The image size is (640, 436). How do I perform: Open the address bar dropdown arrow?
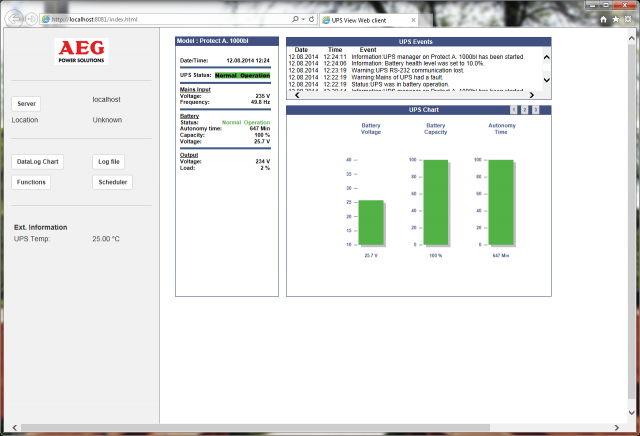pos(303,19)
